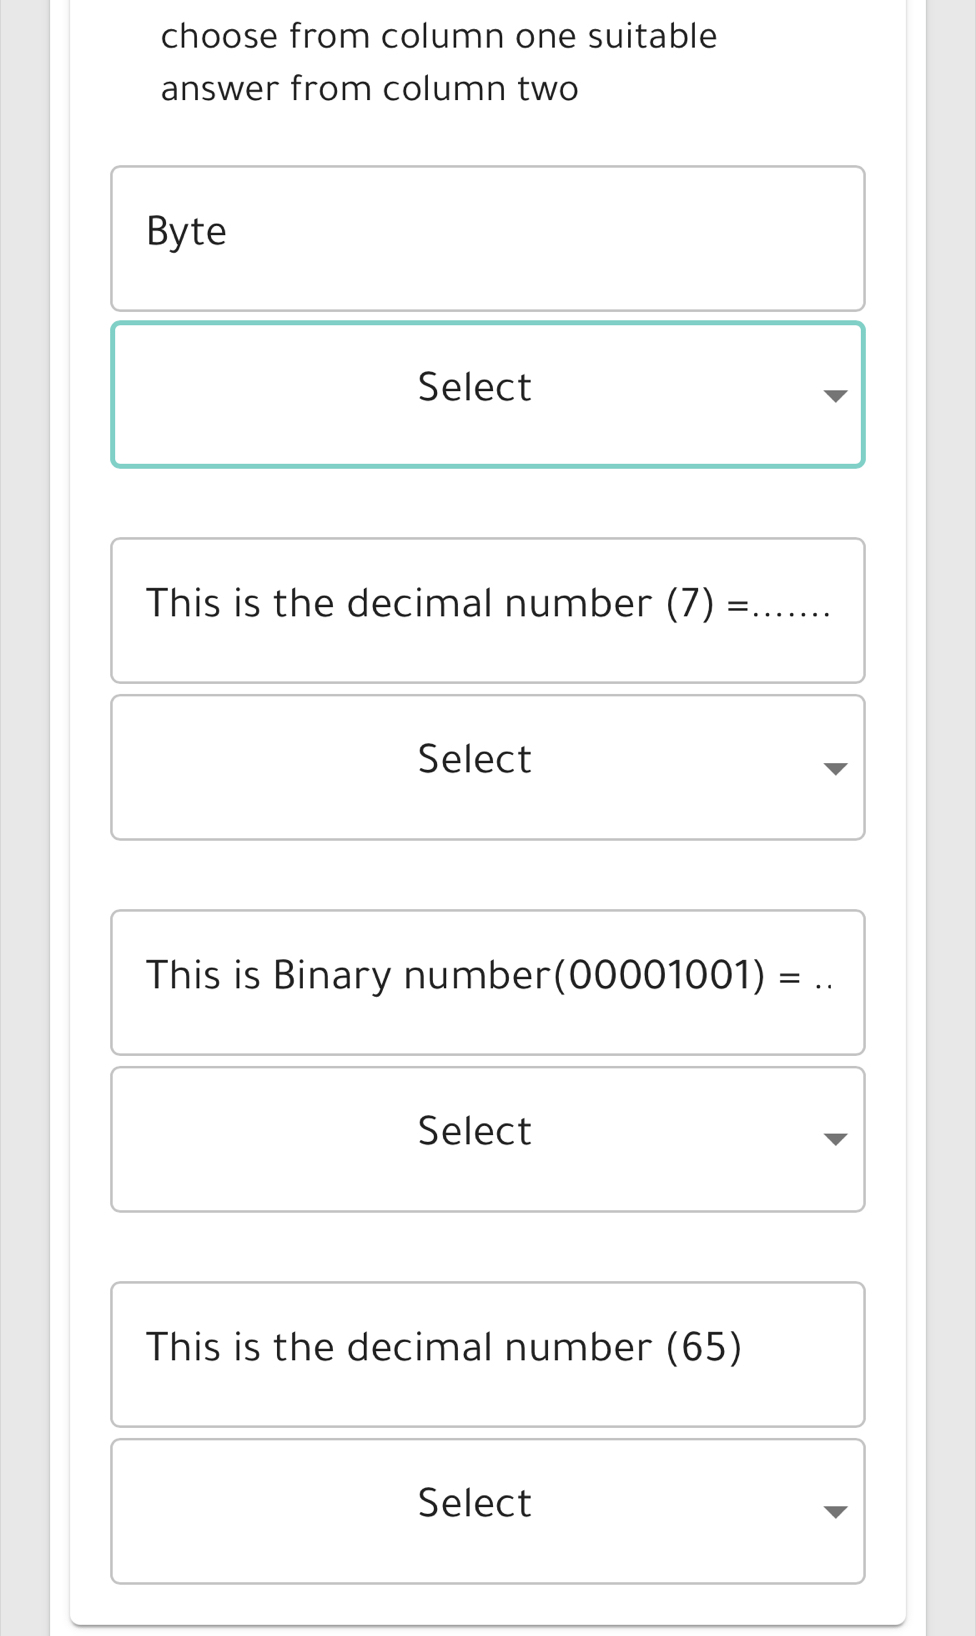Click the 'Binary number(00001001)' question box
The width and height of the screenshot is (976, 1636).
(487, 982)
